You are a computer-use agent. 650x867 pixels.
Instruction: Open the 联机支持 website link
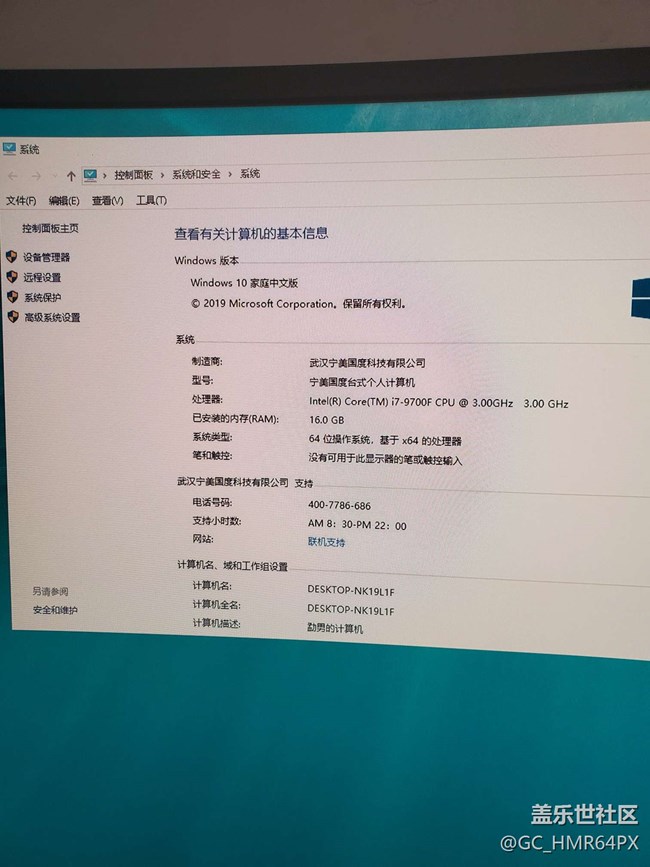[326, 542]
